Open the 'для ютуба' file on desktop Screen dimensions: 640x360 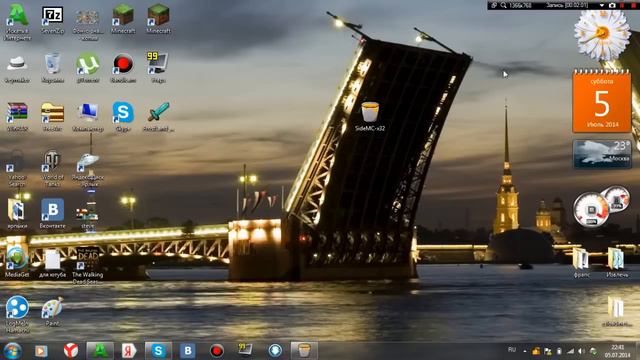(52, 261)
